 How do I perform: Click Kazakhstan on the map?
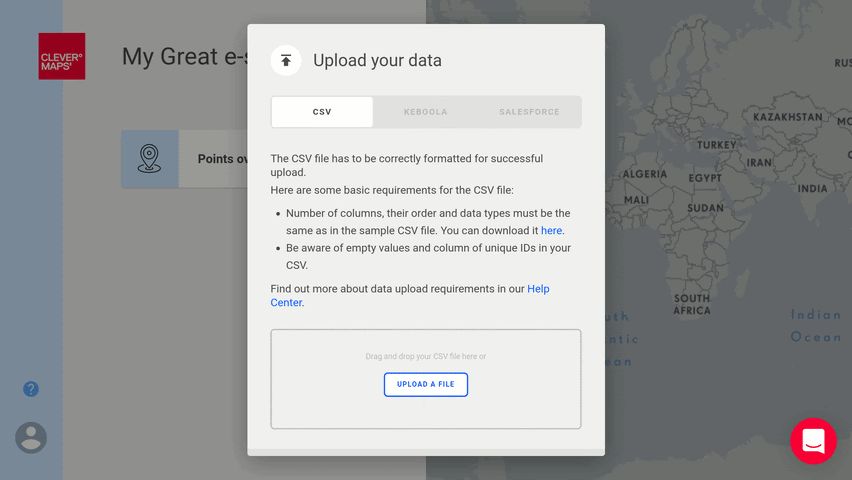pos(787,117)
